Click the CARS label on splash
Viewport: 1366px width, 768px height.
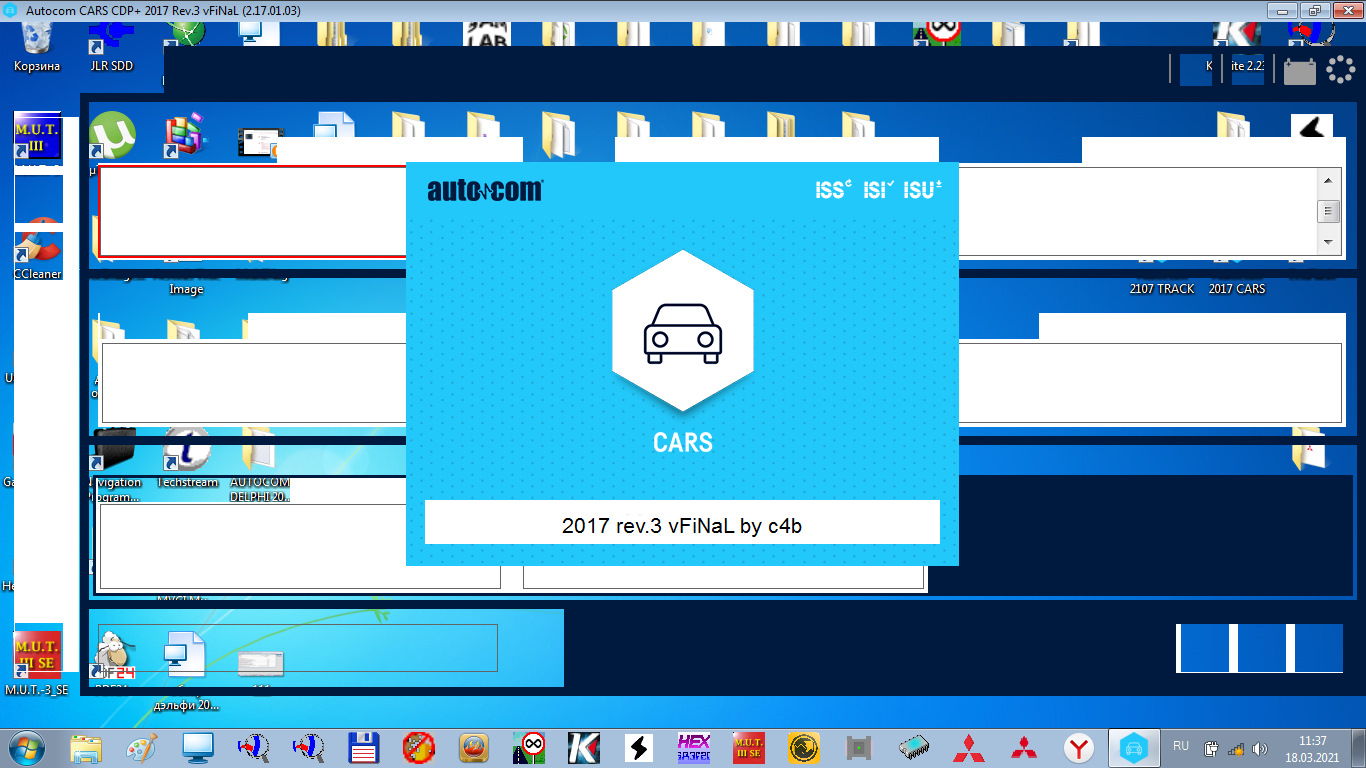pyautogui.click(x=682, y=442)
